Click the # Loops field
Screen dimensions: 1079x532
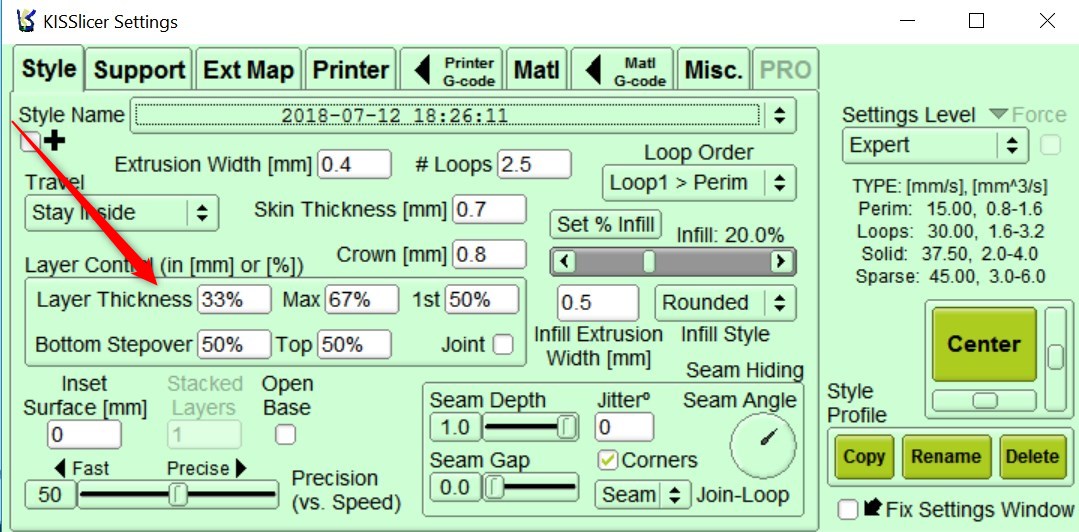[x=535, y=165]
